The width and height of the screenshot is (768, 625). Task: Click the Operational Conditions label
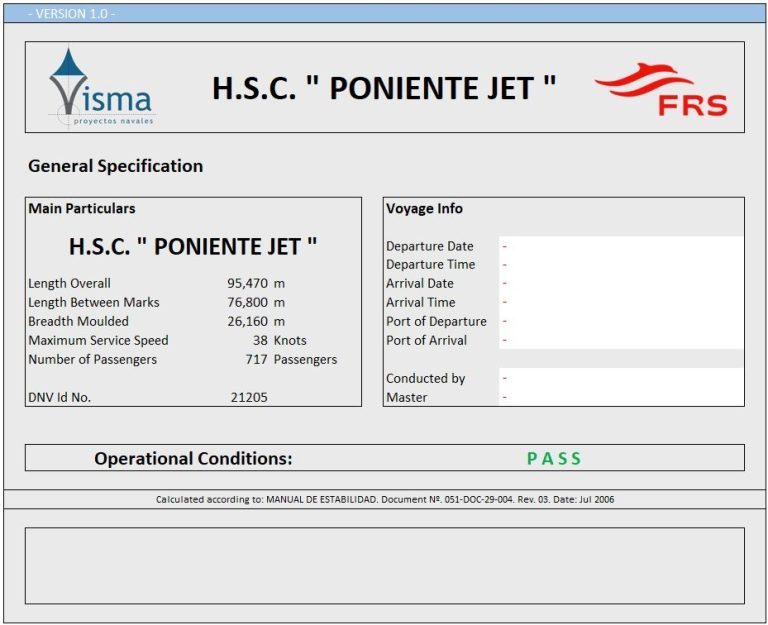coord(193,458)
